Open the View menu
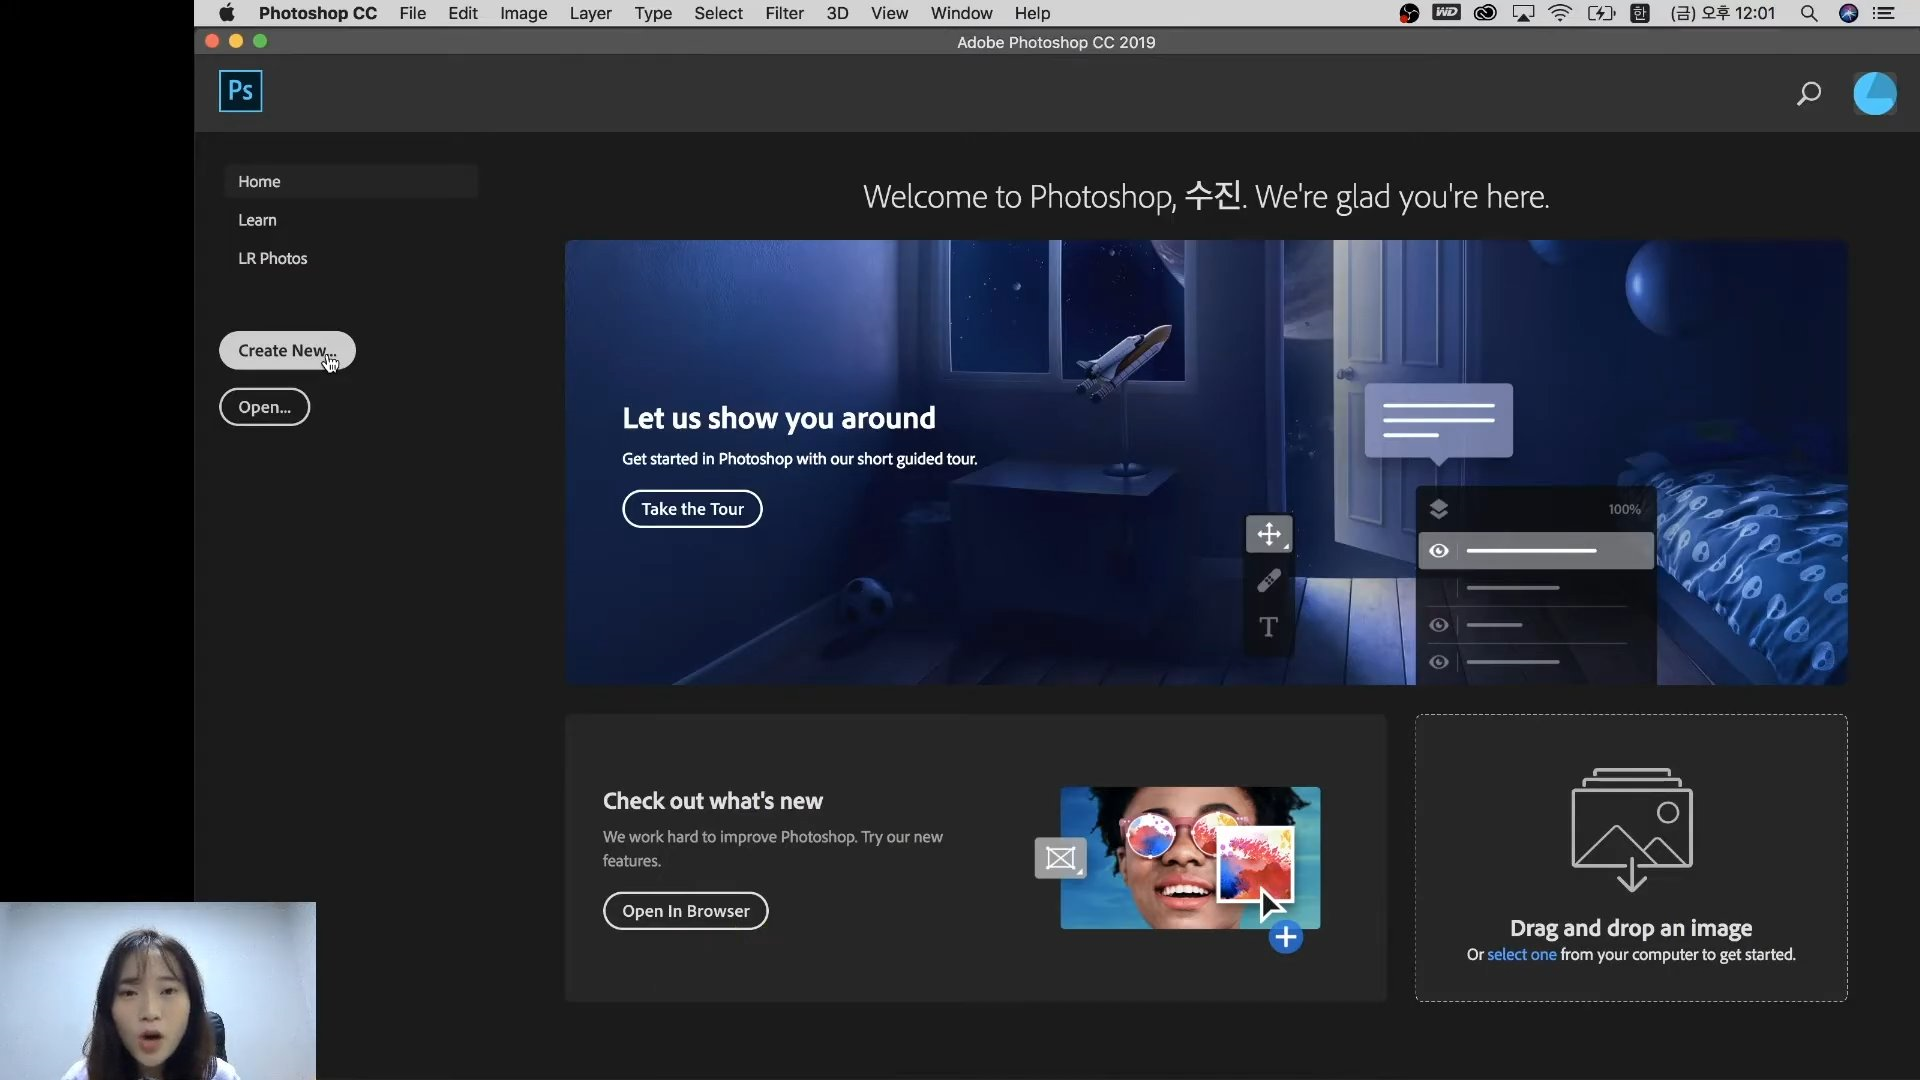 click(889, 13)
